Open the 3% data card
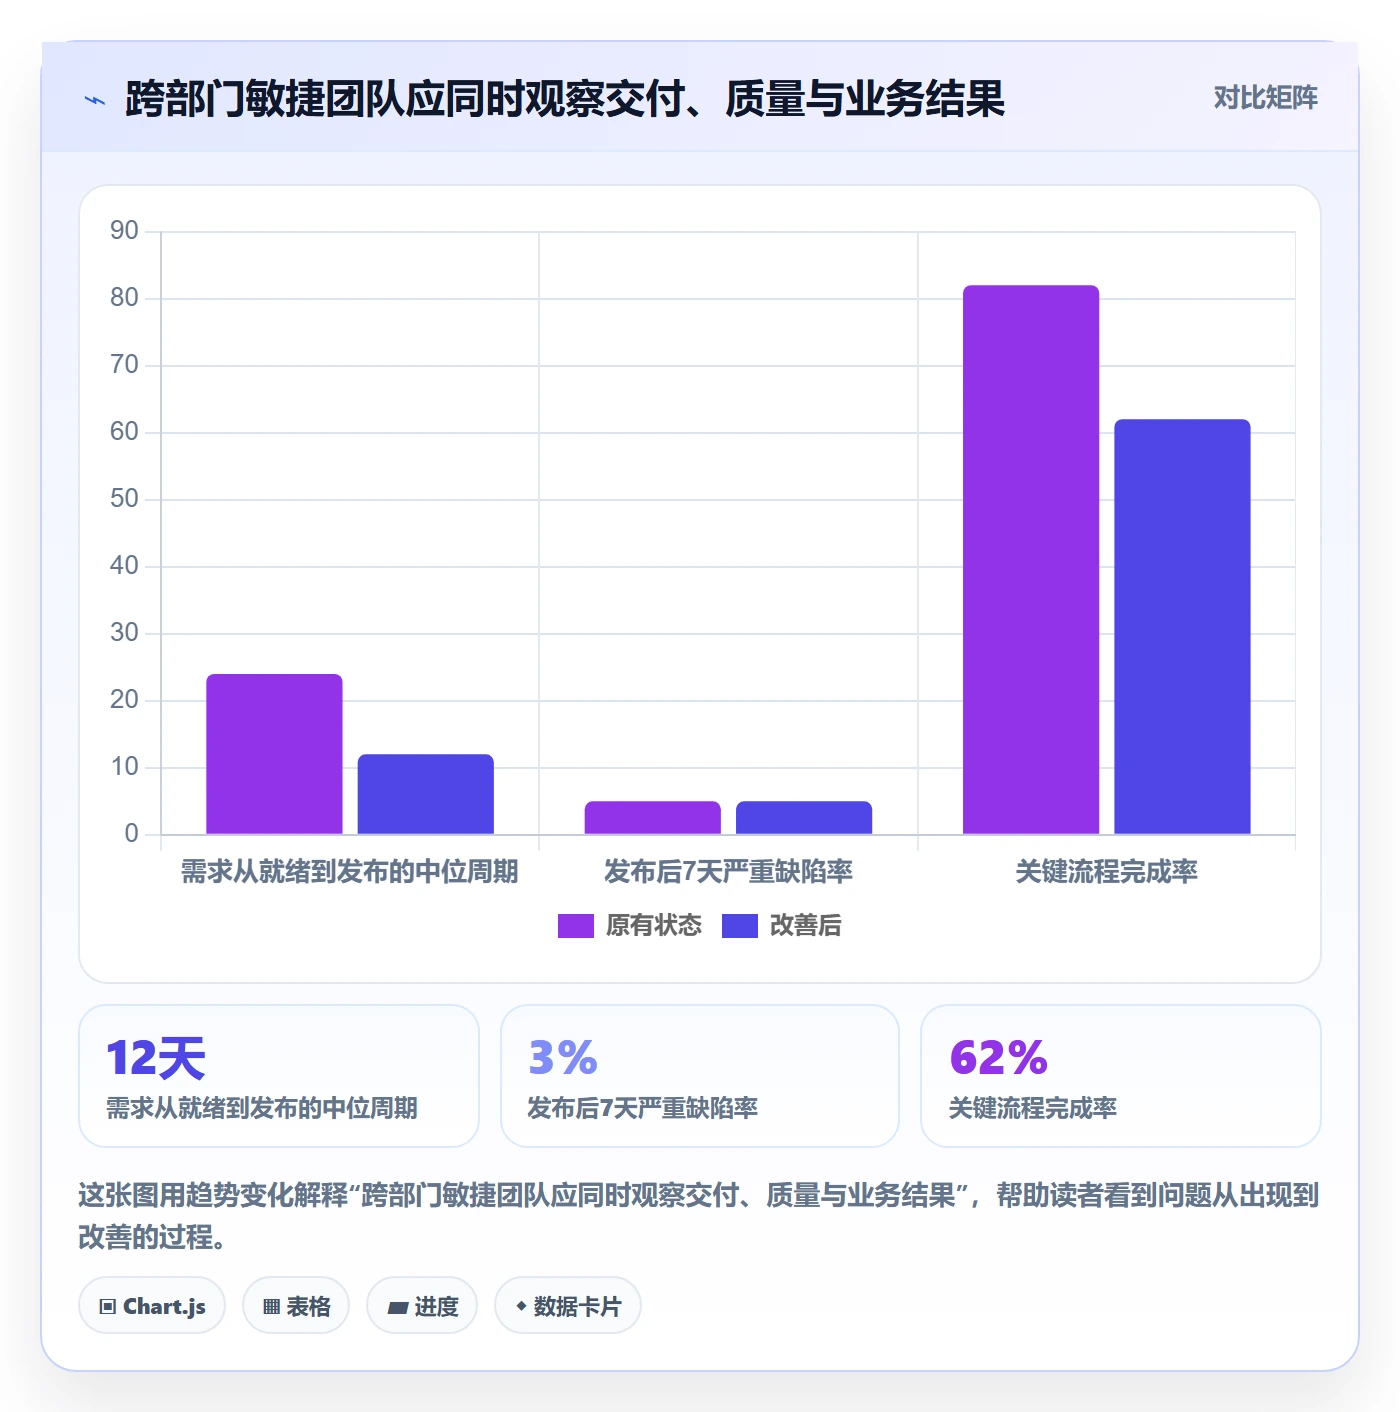This screenshot has height=1412, width=1400. 700,1076
